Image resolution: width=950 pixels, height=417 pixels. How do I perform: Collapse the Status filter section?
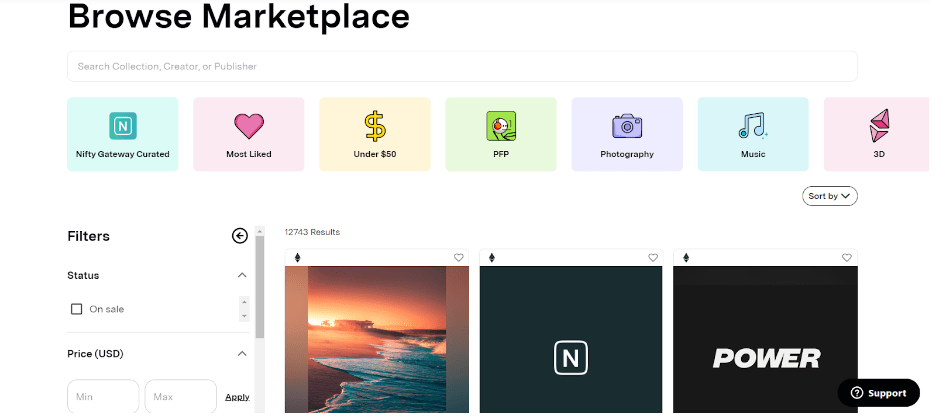click(x=242, y=275)
